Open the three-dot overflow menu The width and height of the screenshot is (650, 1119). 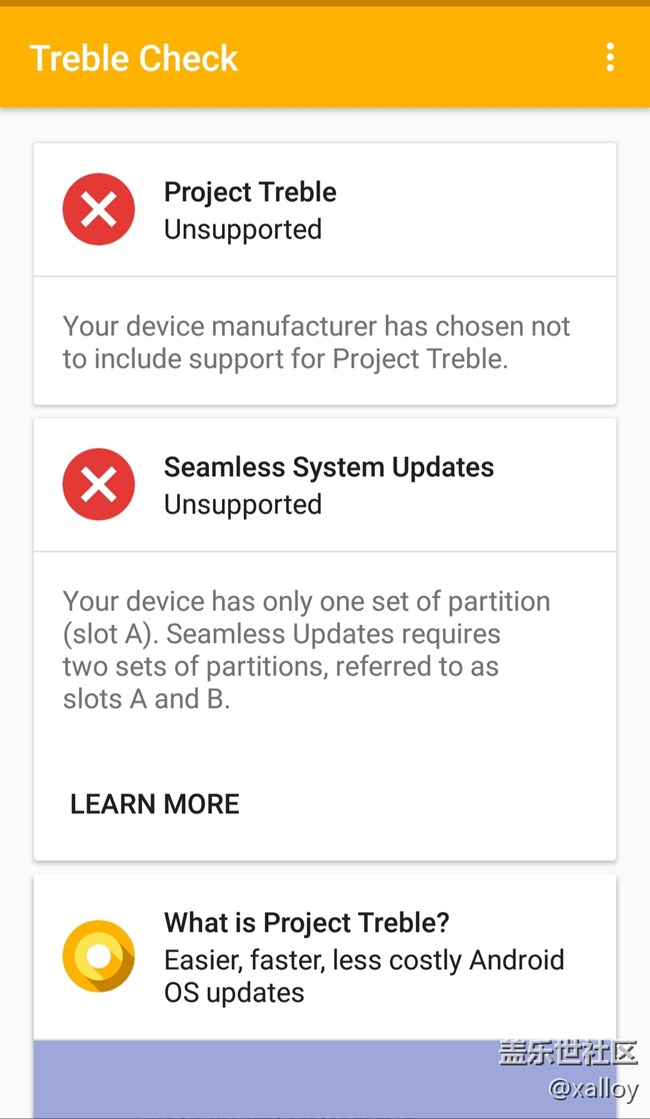609,57
